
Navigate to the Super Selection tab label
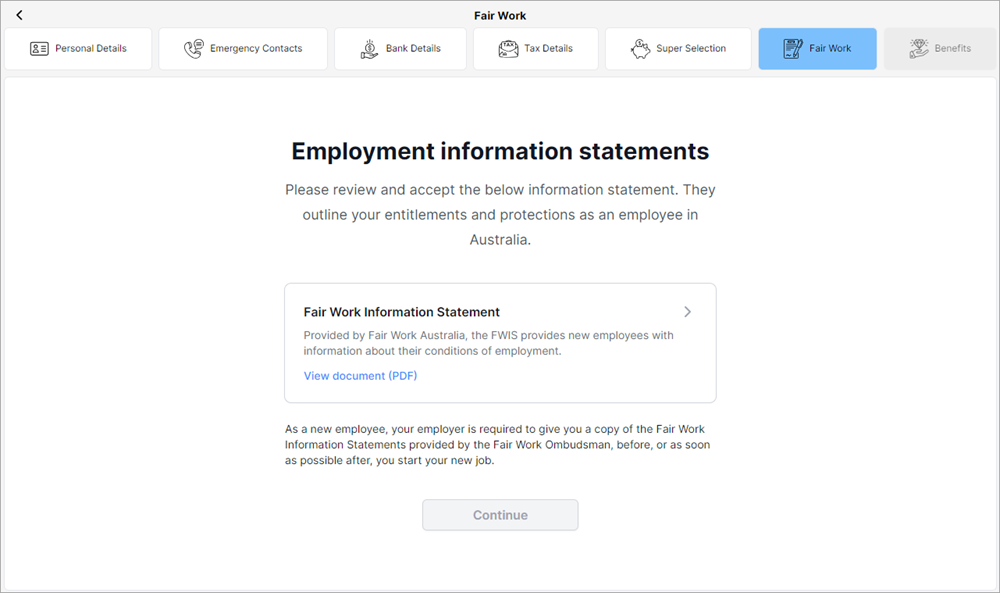(x=691, y=48)
